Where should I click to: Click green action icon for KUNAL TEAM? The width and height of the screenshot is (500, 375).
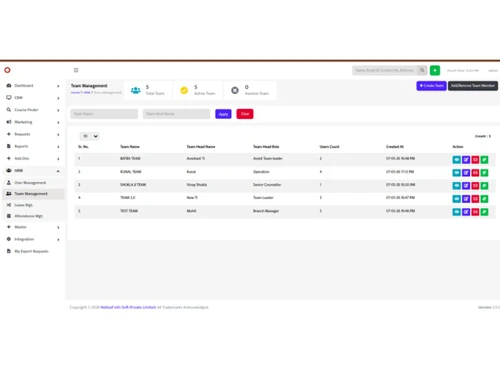point(484,173)
